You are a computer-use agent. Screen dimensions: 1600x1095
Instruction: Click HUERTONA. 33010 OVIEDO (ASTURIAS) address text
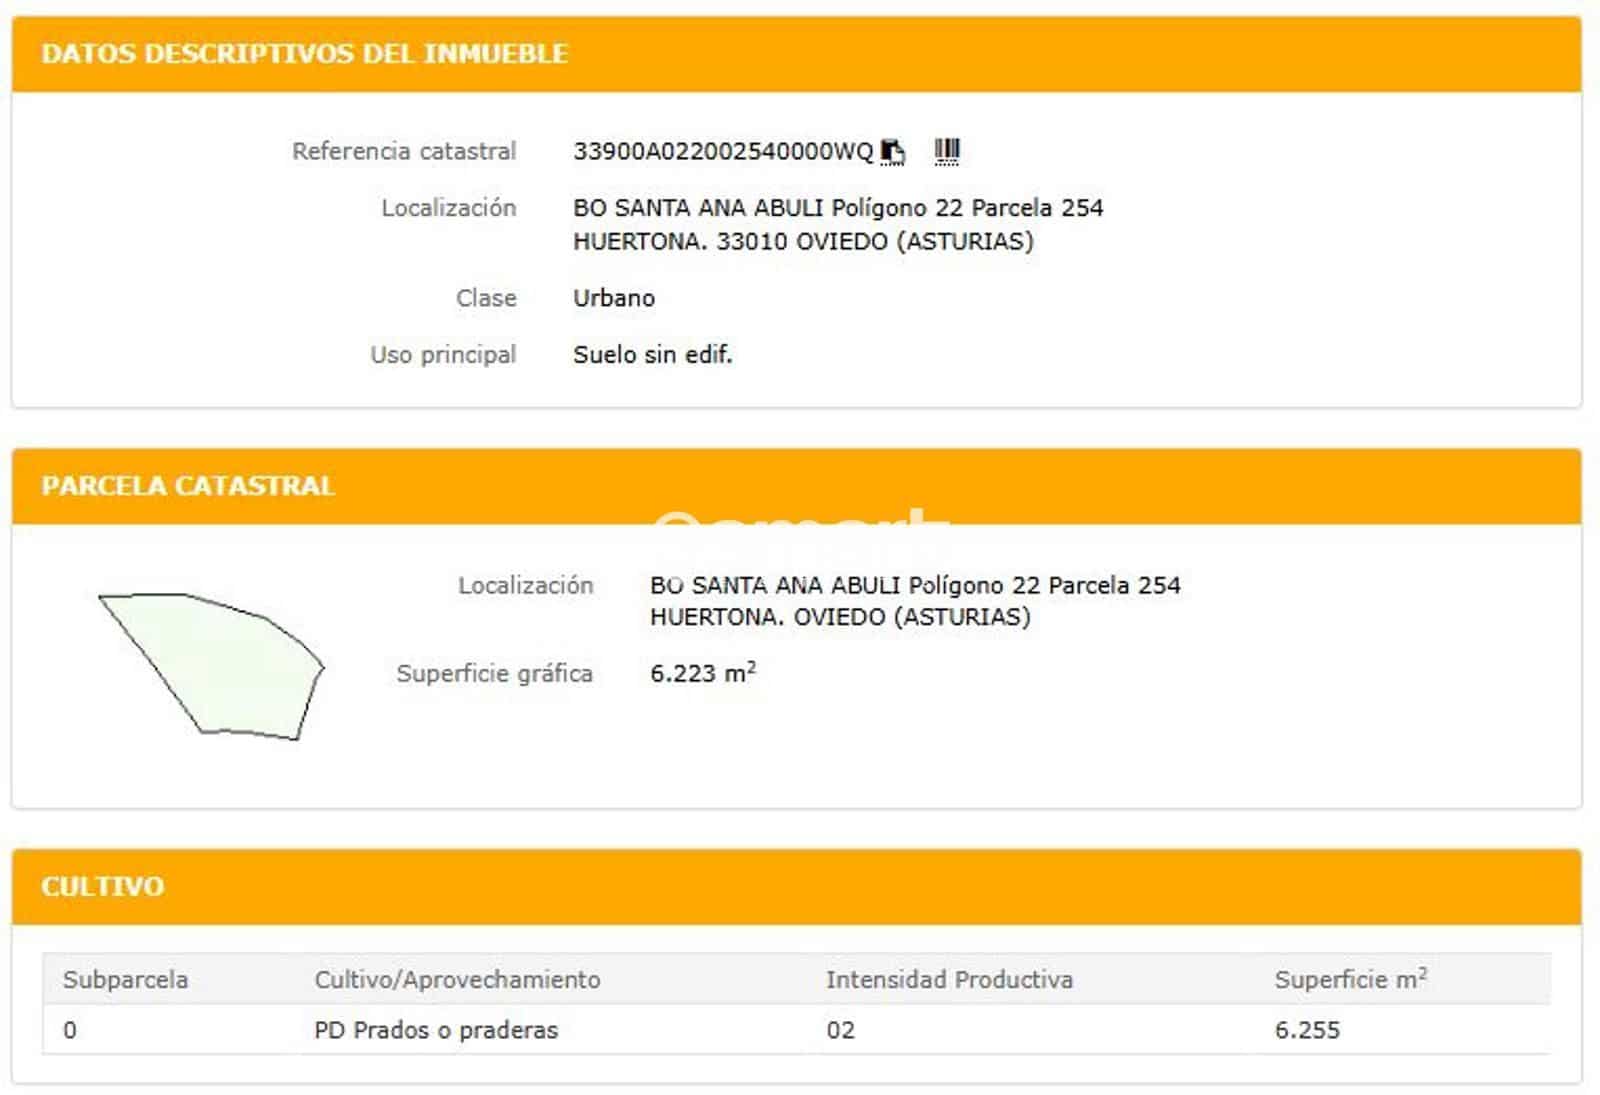pos(806,240)
